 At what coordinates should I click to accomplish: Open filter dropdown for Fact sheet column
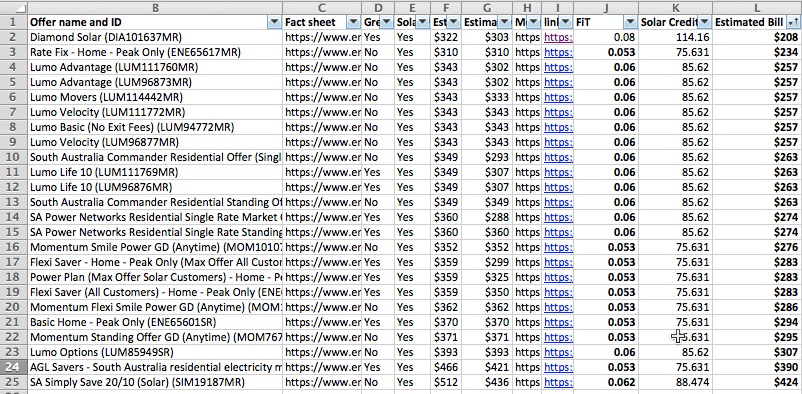tap(353, 22)
